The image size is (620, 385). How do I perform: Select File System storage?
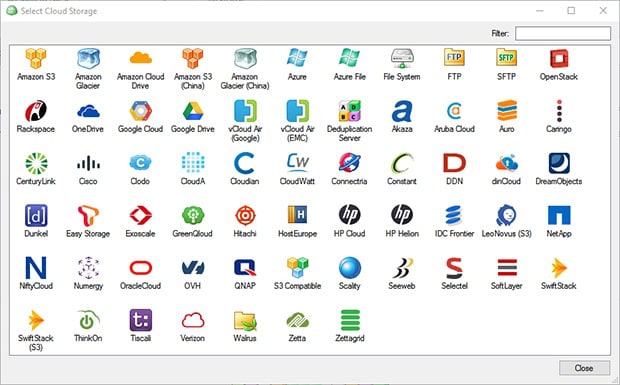pos(402,59)
